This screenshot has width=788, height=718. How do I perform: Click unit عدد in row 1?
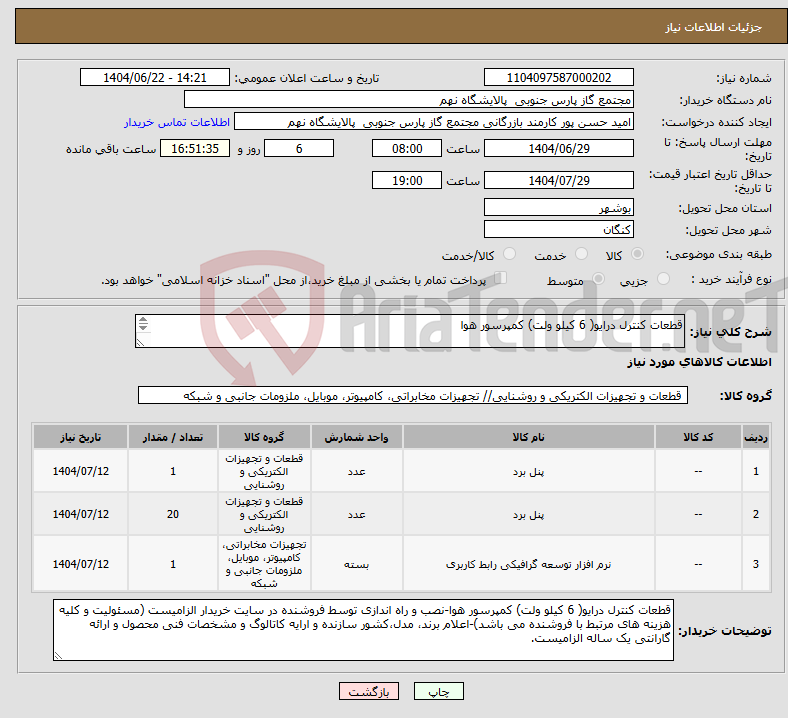pos(356,471)
